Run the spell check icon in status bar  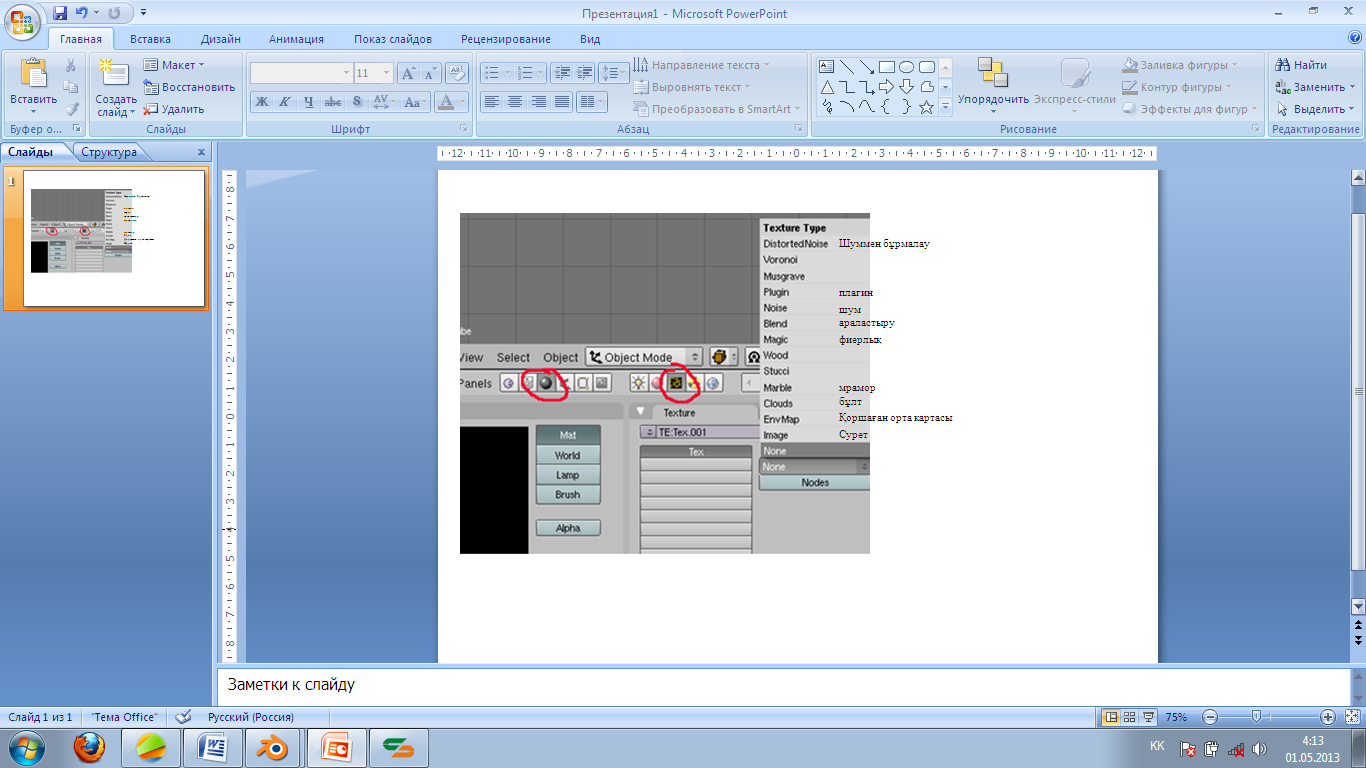tap(183, 717)
